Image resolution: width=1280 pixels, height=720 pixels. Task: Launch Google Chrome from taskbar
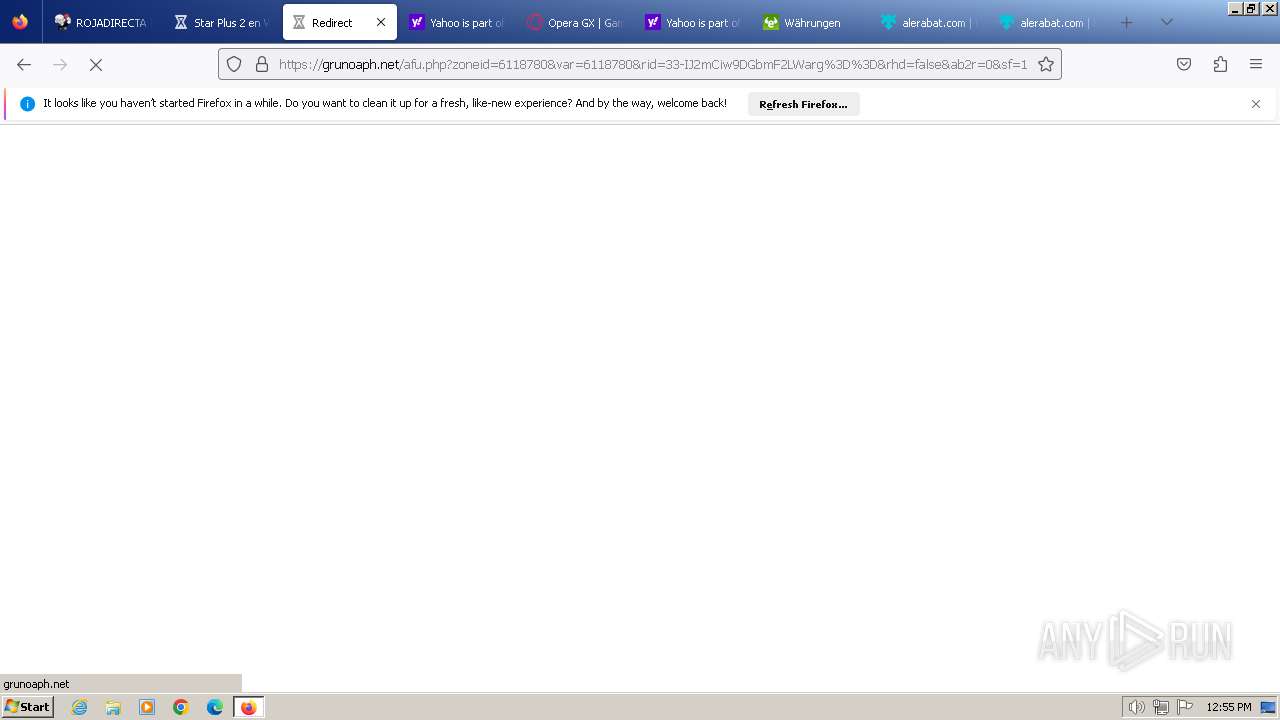181,707
